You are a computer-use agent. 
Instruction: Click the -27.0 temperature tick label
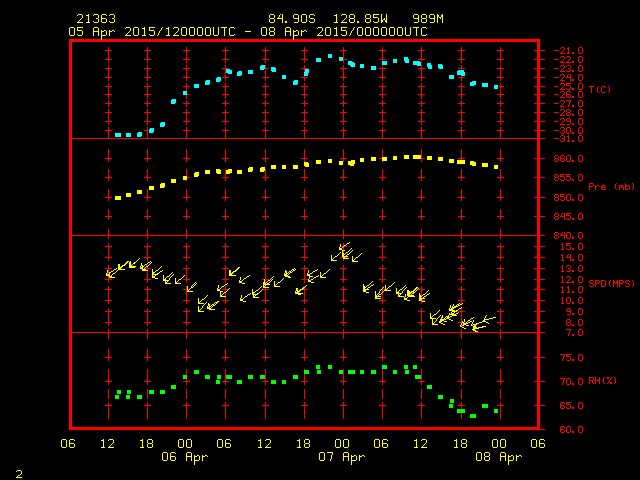click(x=568, y=104)
